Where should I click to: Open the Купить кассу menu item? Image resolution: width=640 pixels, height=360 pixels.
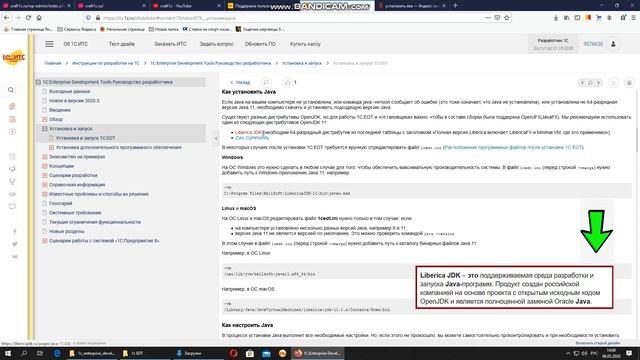(x=305, y=44)
